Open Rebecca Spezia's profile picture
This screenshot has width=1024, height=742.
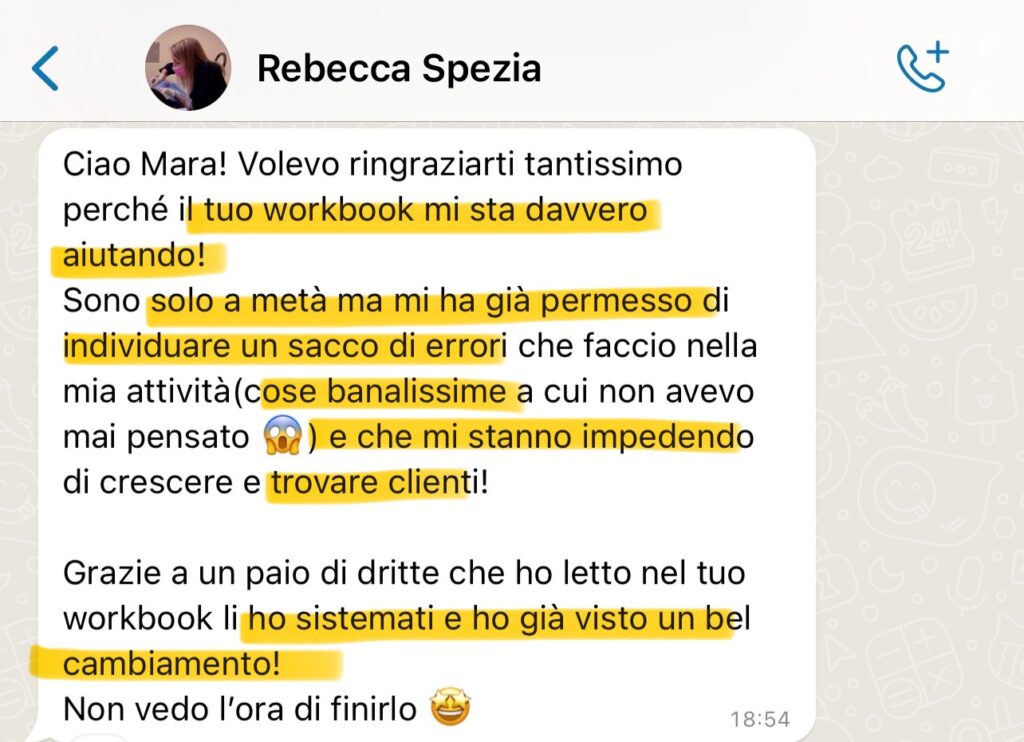(188, 68)
